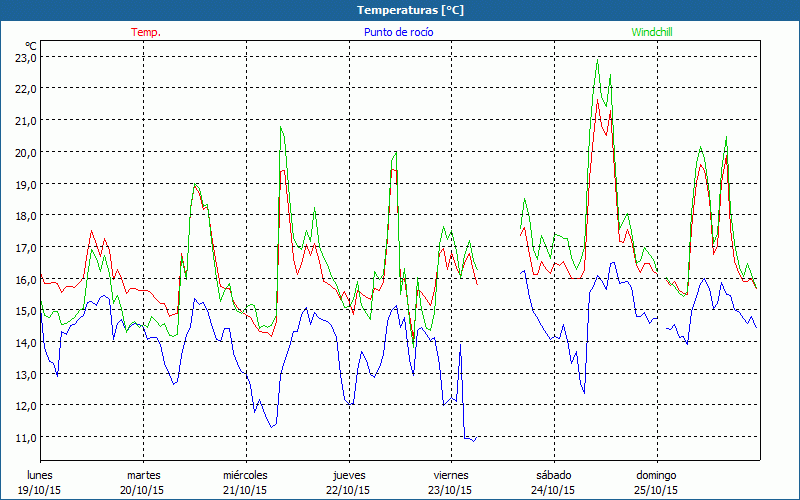Select the red "Temp." legend label

click(x=146, y=32)
